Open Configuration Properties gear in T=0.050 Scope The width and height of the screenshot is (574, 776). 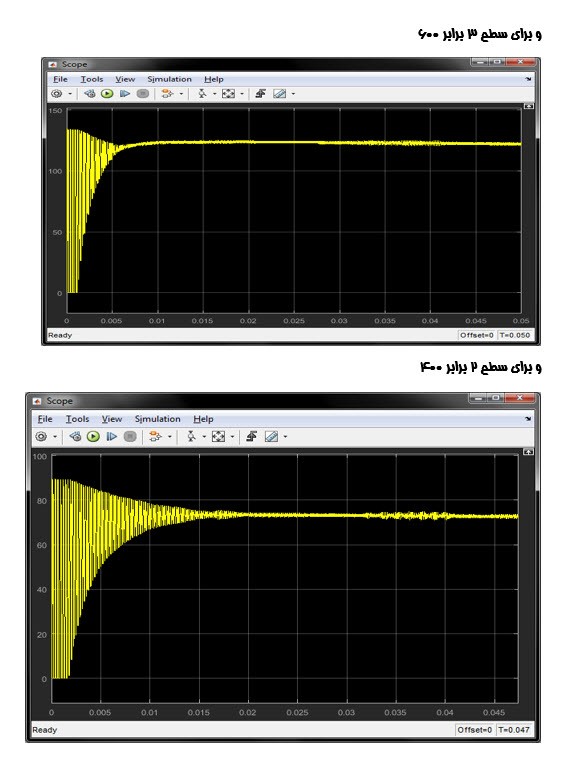tap(57, 94)
